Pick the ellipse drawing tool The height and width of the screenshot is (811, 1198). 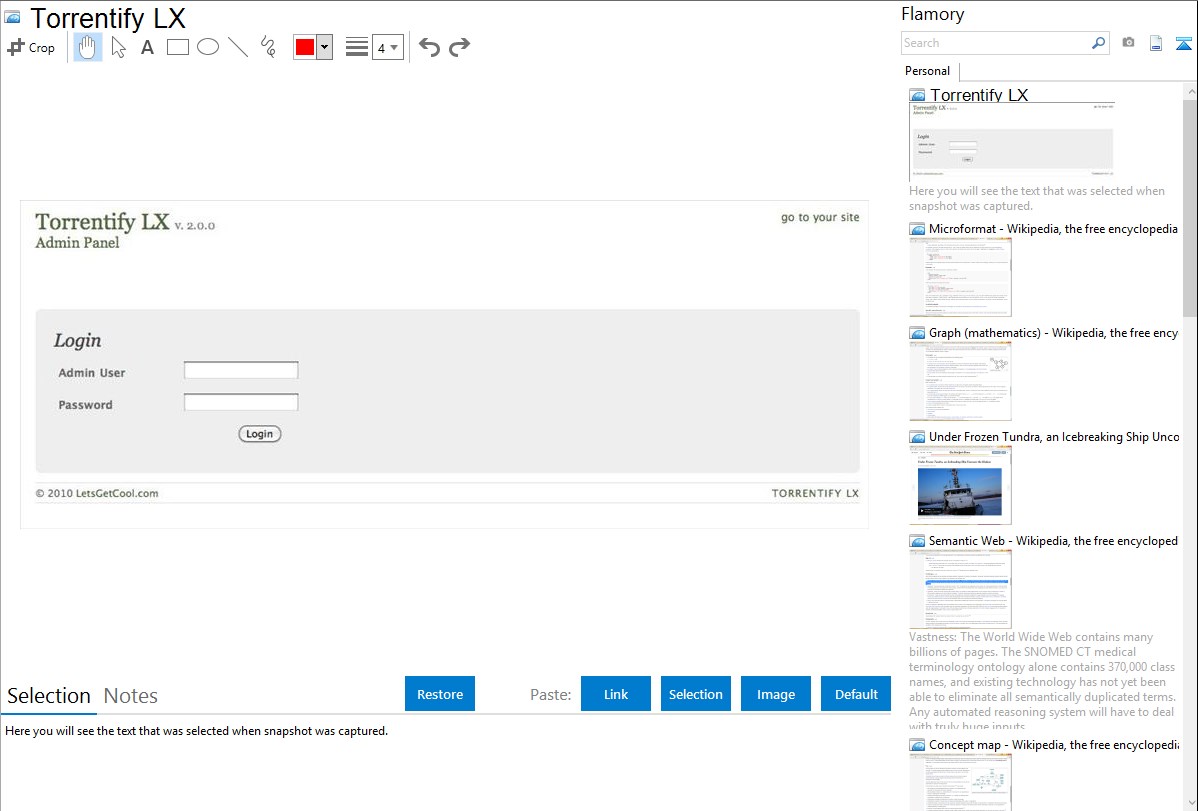208,47
